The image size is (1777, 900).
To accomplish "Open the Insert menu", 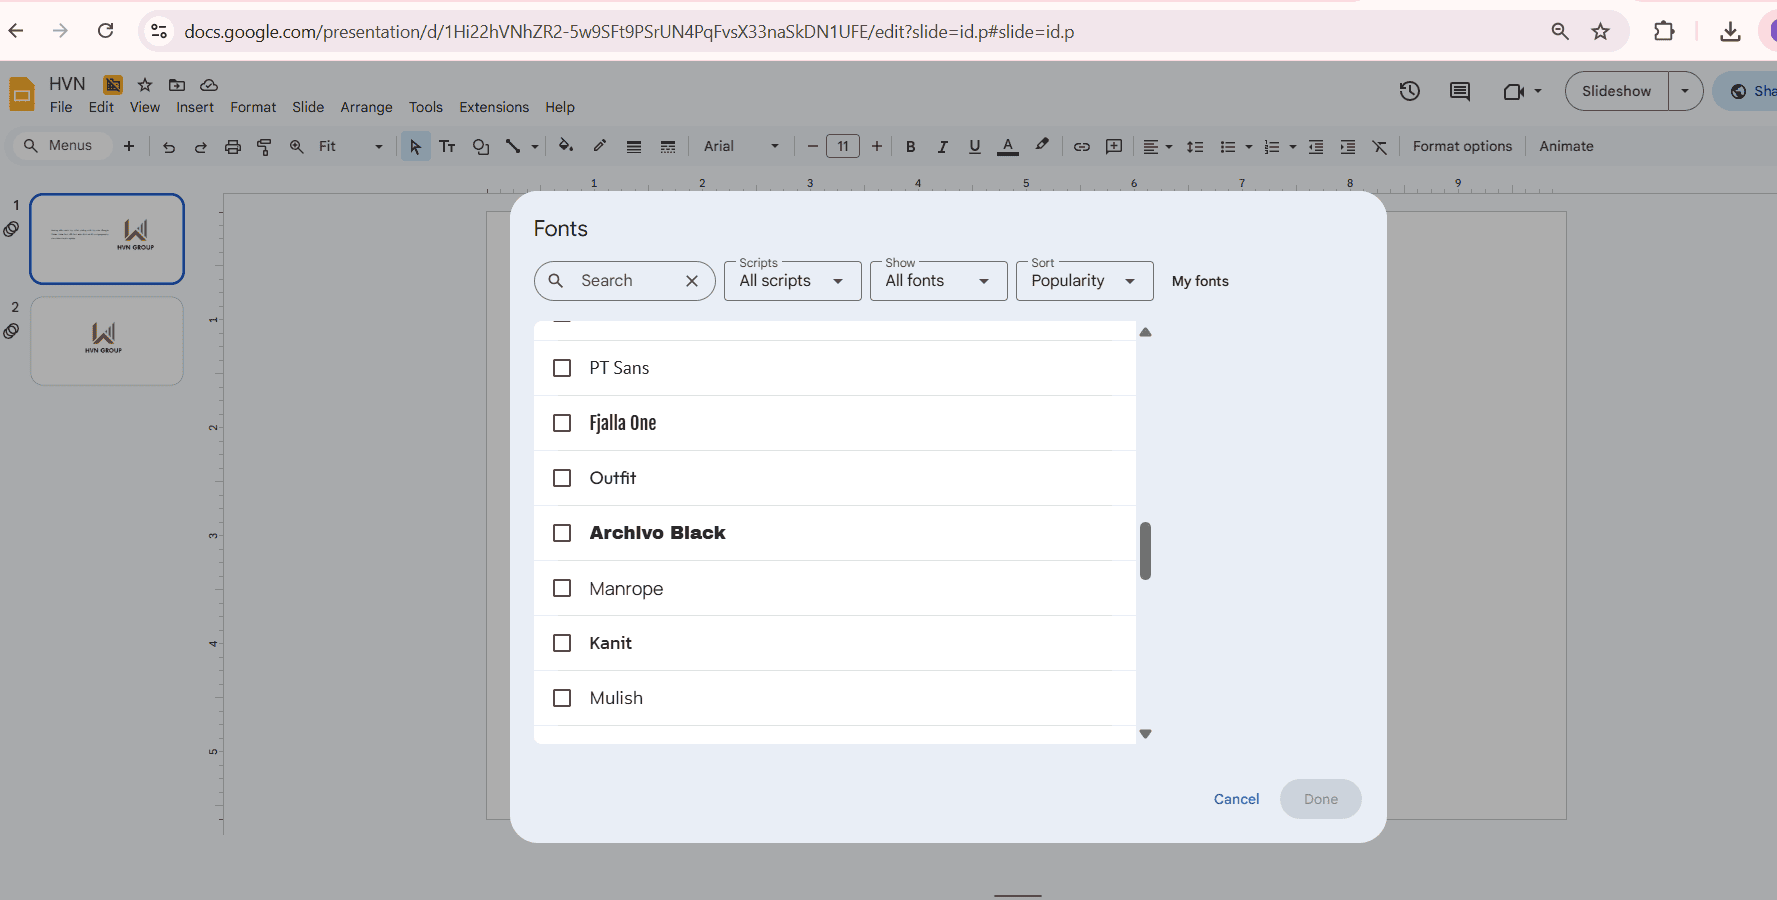I will 195,107.
